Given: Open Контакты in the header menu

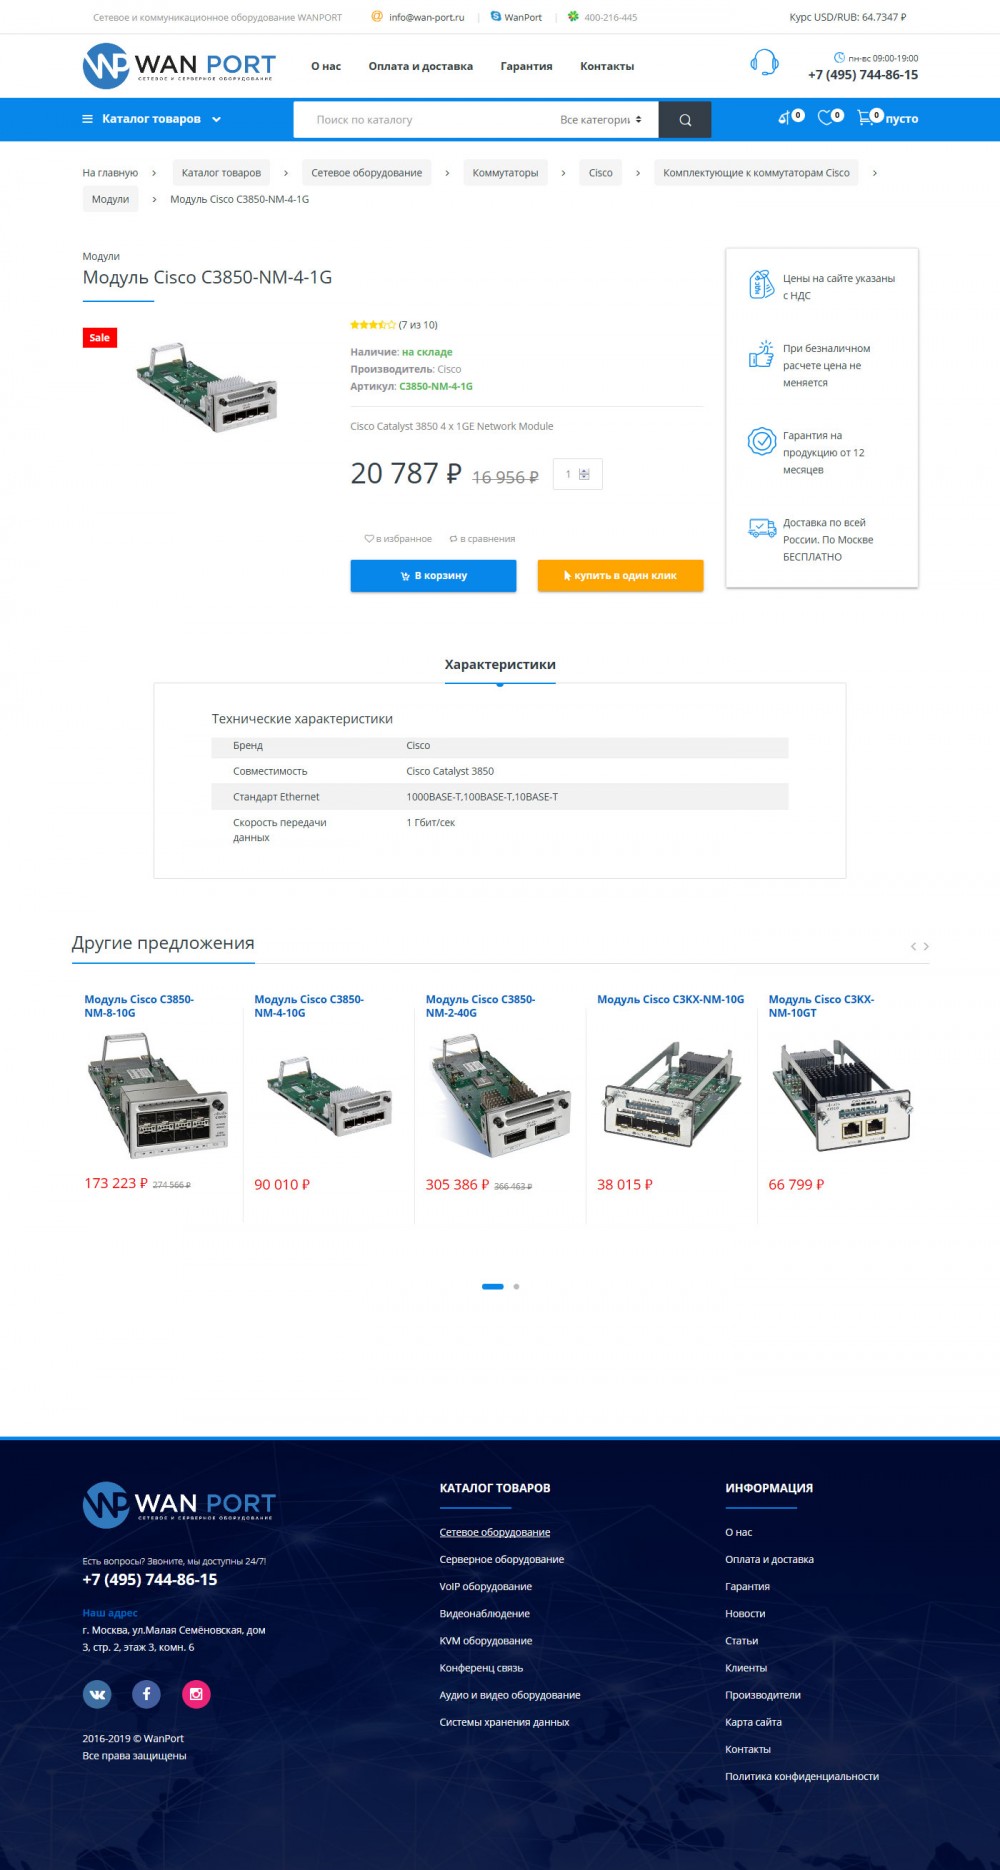Looking at the screenshot, I should pos(607,66).
